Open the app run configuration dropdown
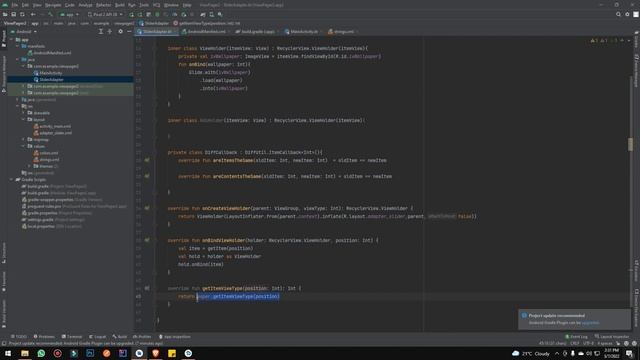The image size is (640, 360). [x=69, y=14]
